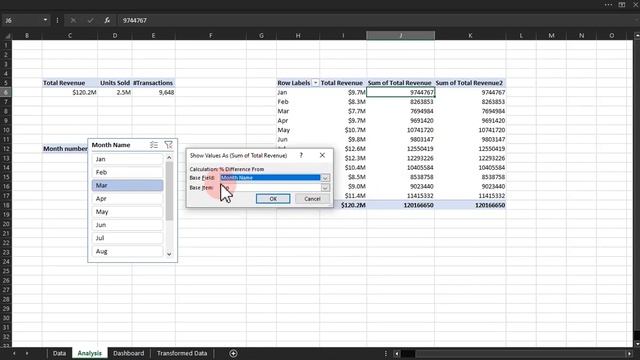
Task: Click the Insert Function fx icon
Action: [x=107, y=20]
